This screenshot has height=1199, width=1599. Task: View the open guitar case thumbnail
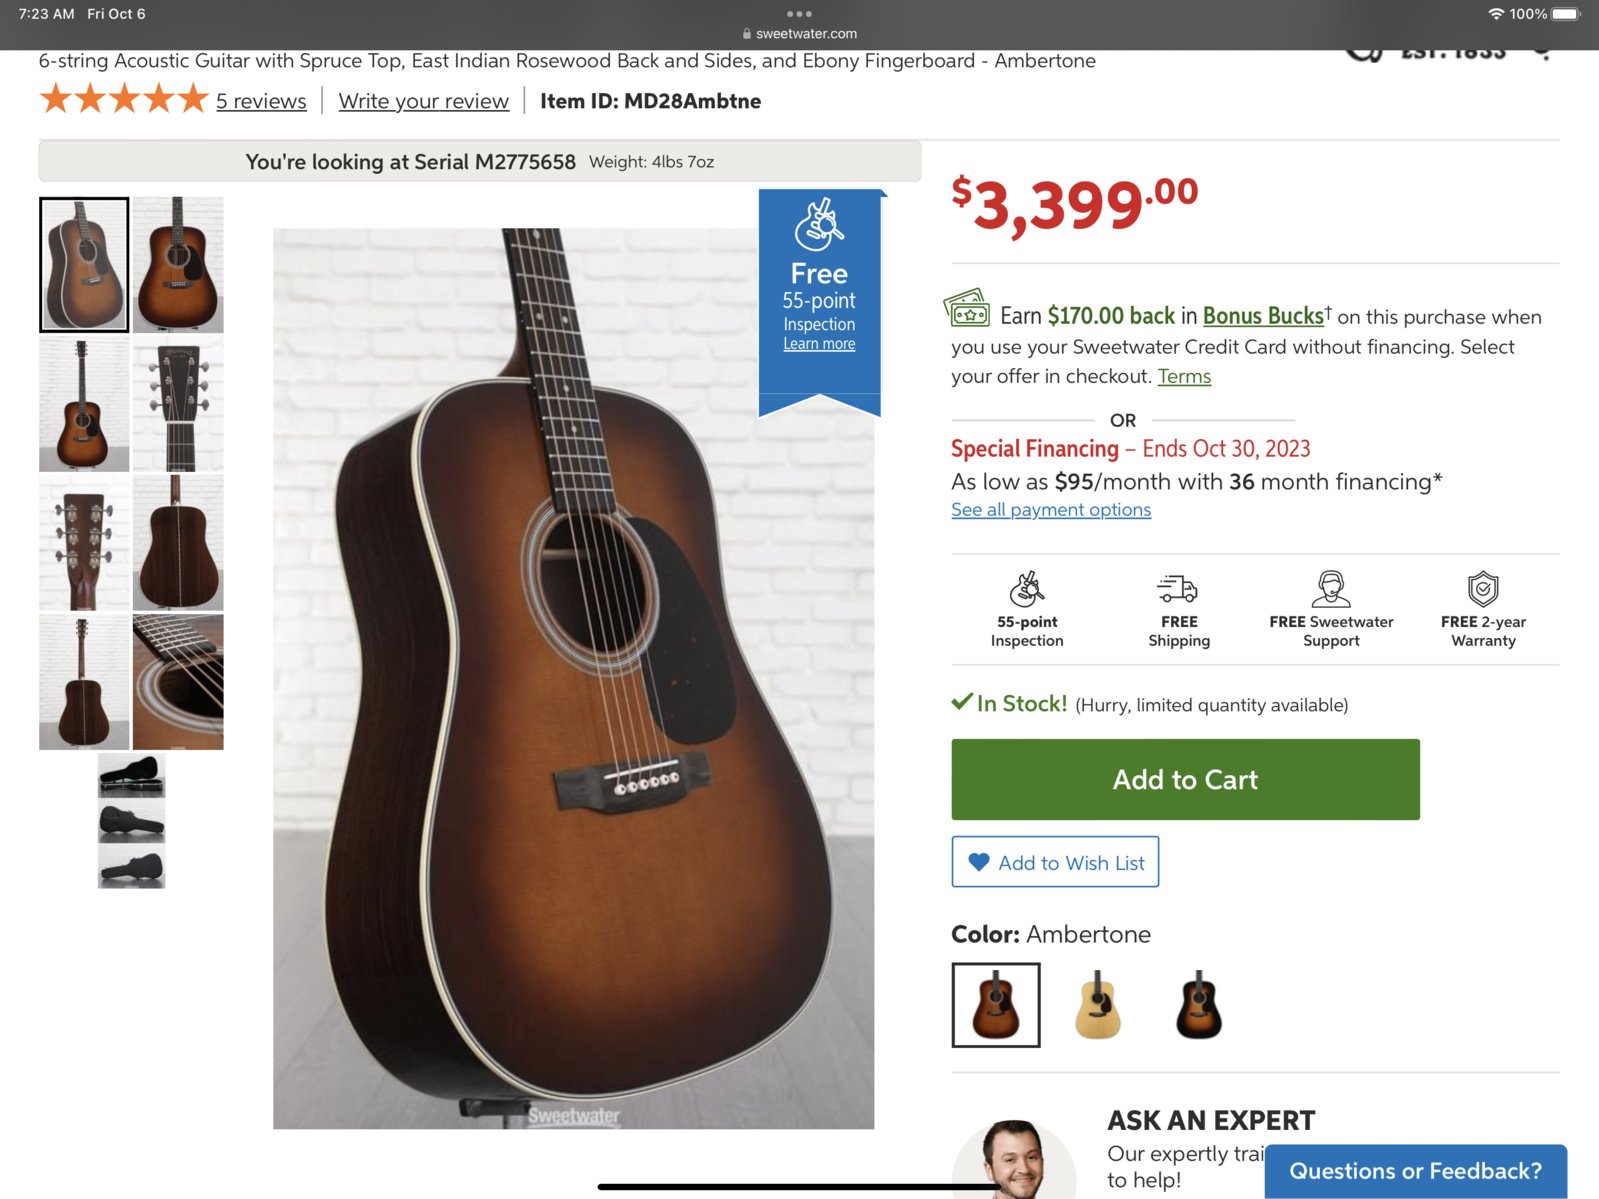[x=131, y=775]
